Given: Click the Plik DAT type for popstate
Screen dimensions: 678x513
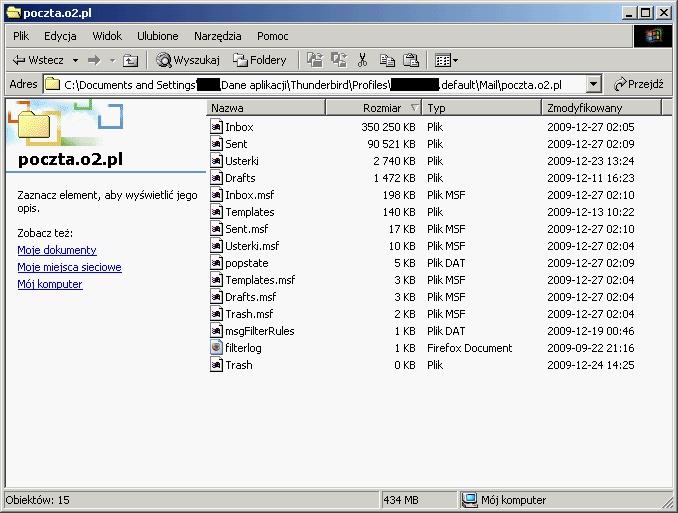Looking at the screenshot, I should coord(446,263).
